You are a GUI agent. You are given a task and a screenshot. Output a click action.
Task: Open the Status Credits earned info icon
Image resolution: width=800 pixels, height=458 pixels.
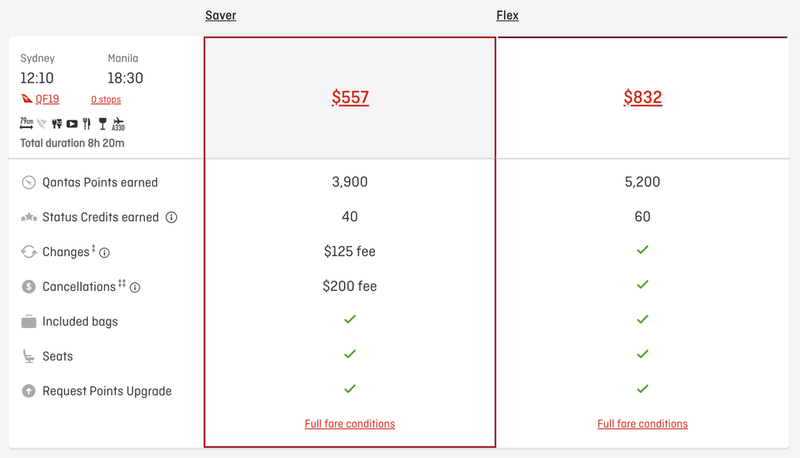click(x=171, y=217)
